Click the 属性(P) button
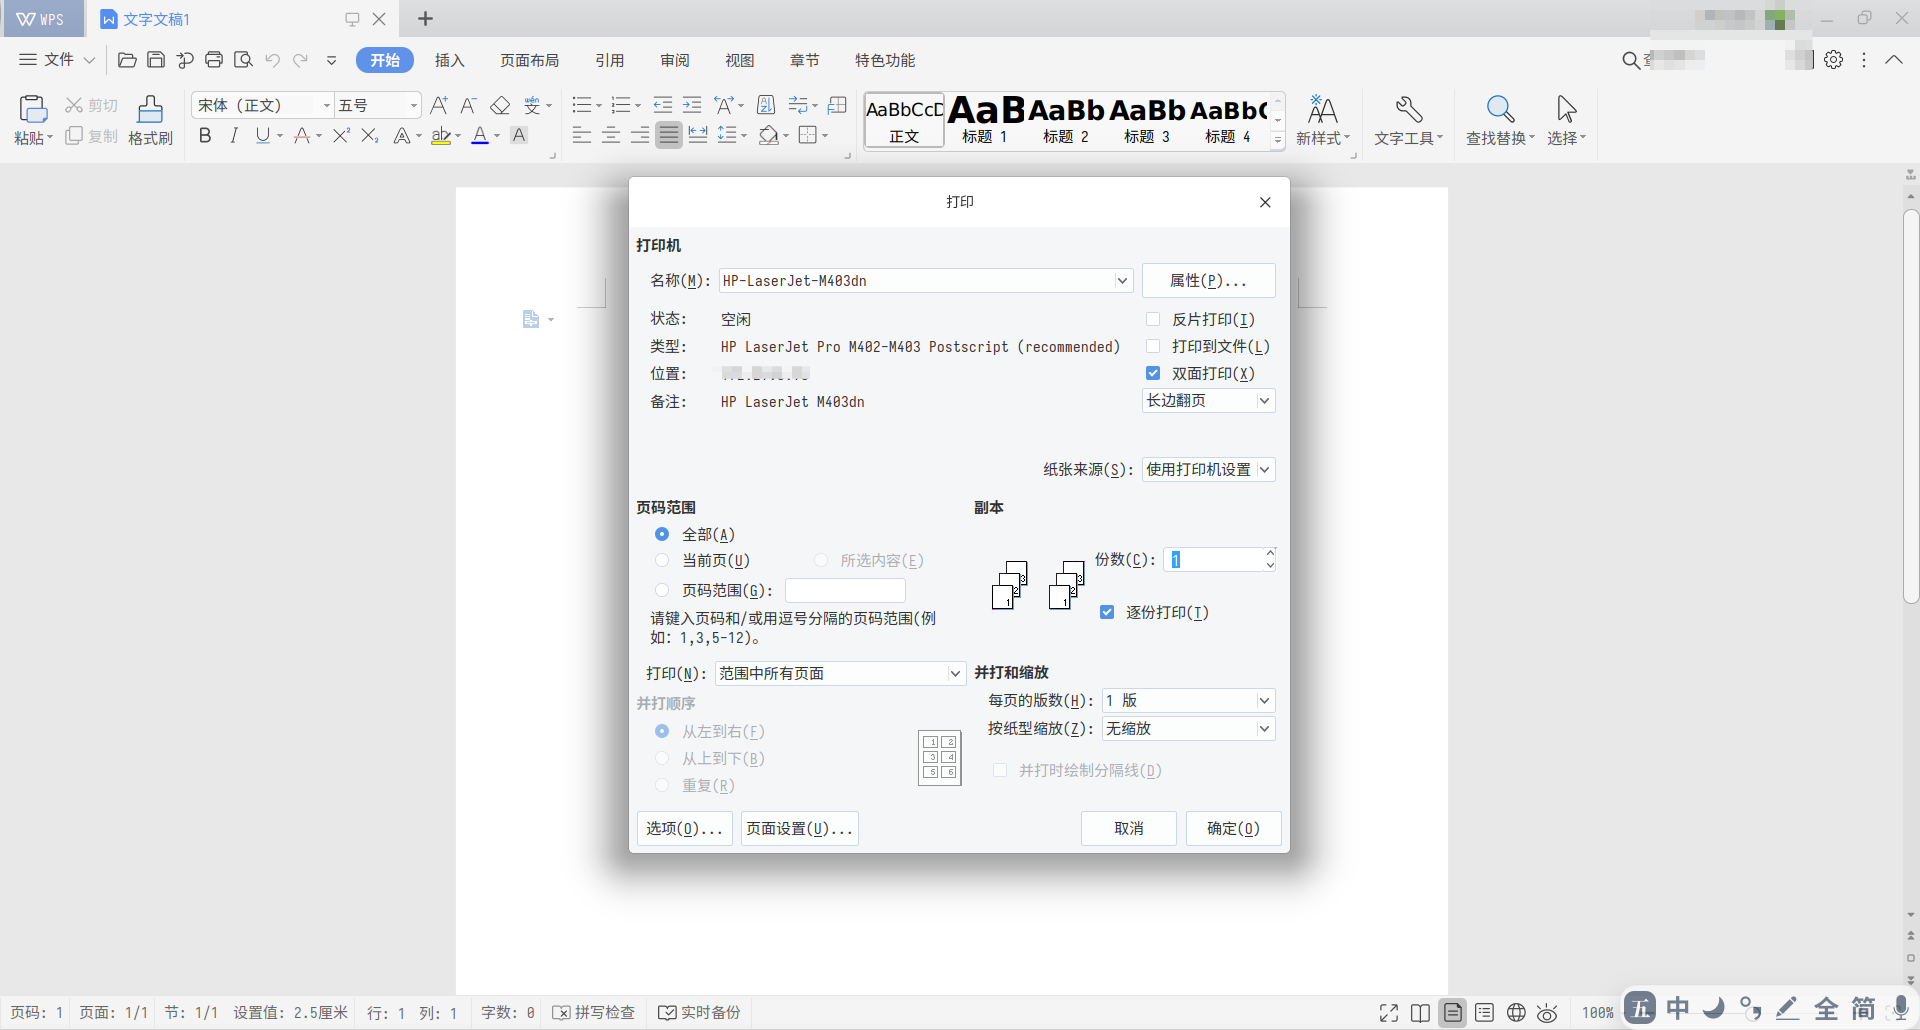The height and width of the screenshot is (1030, 1920). tap(1208, 281)
